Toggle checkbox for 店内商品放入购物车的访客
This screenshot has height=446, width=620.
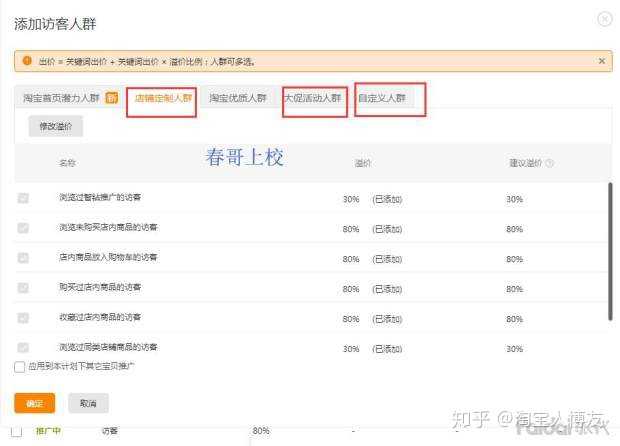23,258
